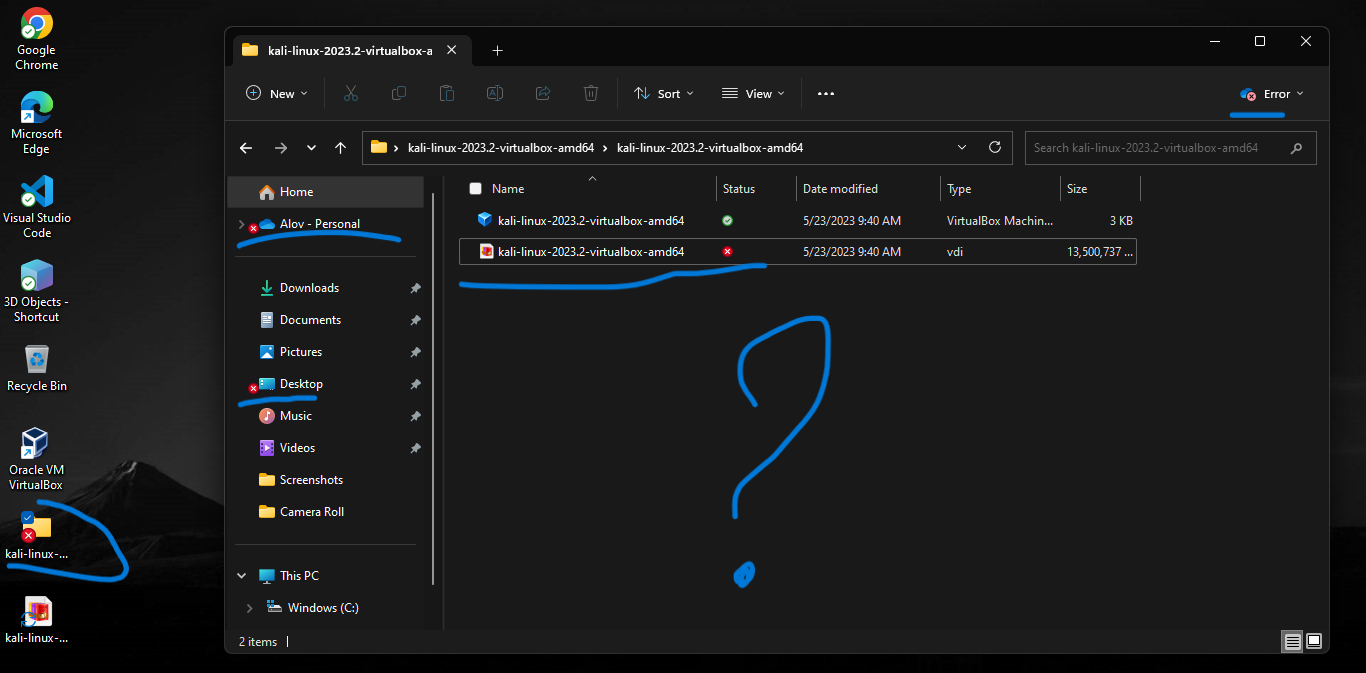1366x673 pixels.
Task: Click the address bar folder icon
Action: pos(379,147)
